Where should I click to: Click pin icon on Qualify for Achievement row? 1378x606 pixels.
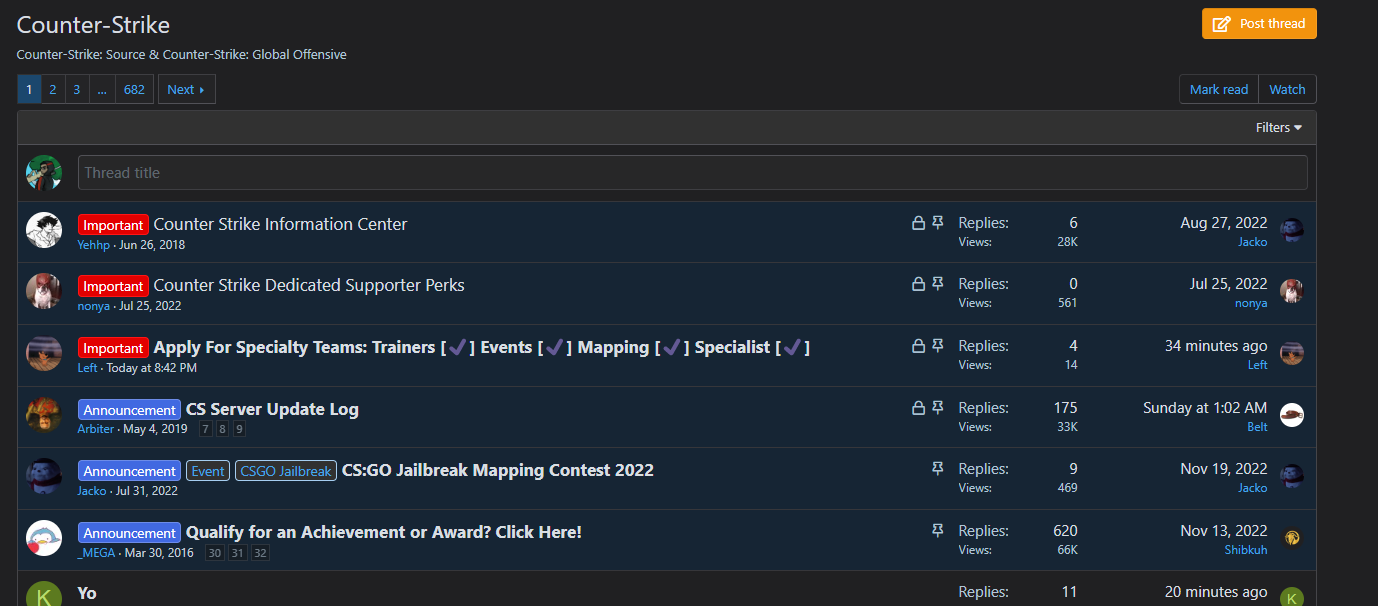point(938,531)
